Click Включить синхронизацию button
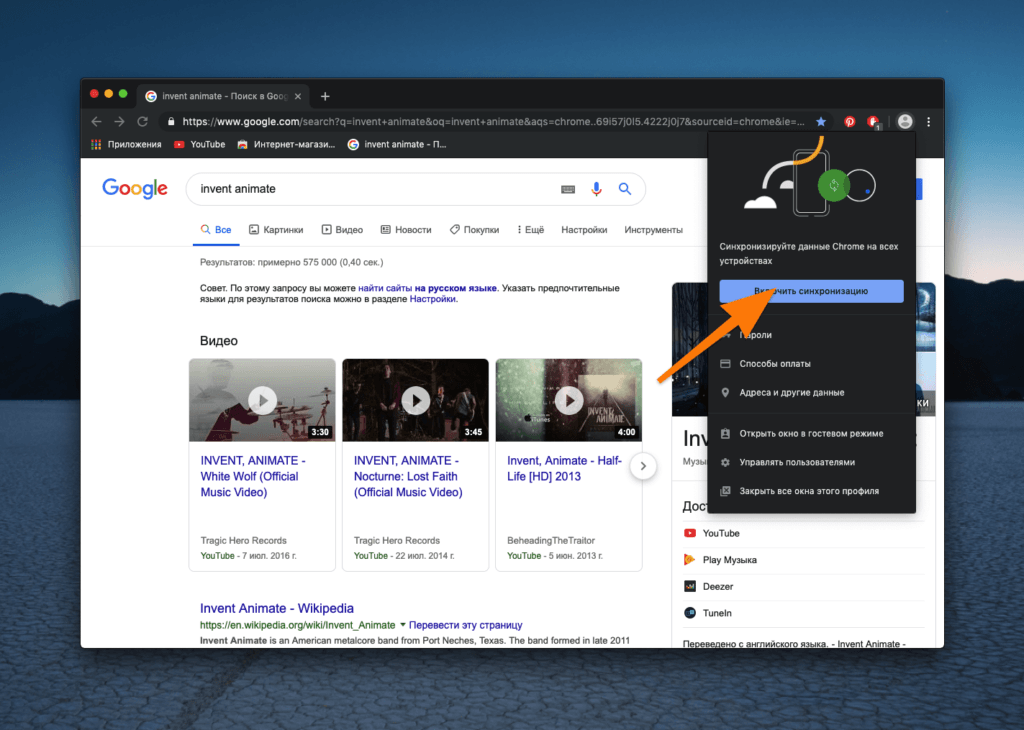Viewport: 1024px width, 730px height. click(811, 291)
